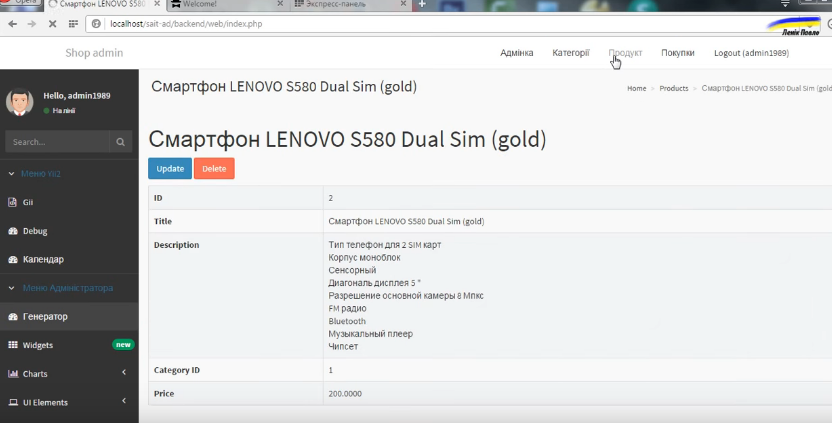This screenshot has width=832, height=423.
Task: Click the Bluetooth line in description
Action: click(347, 321)
